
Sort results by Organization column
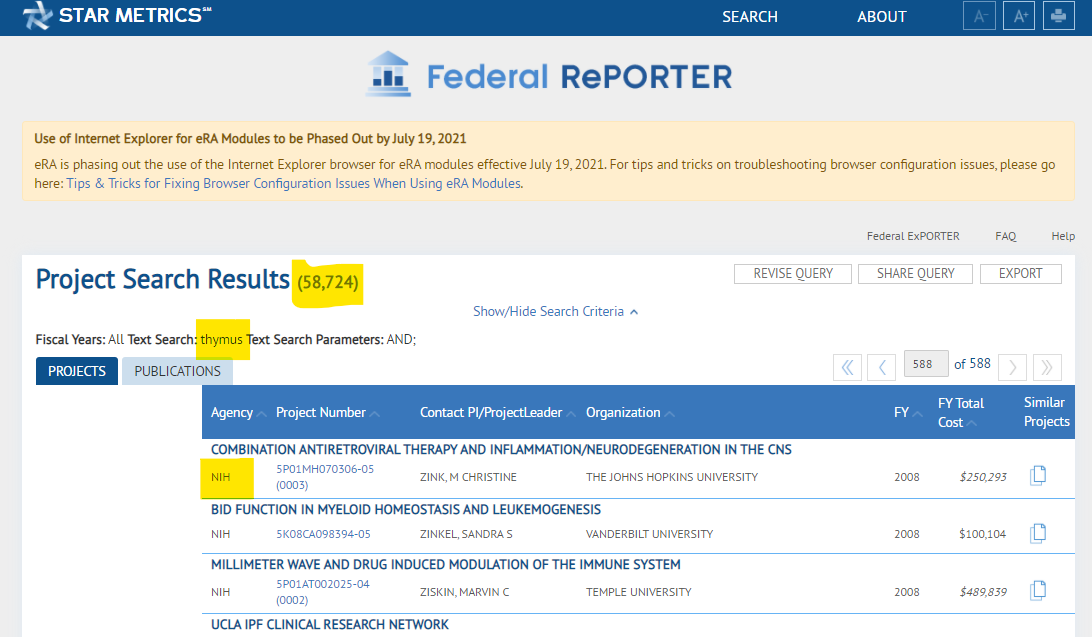pos(630,413)
